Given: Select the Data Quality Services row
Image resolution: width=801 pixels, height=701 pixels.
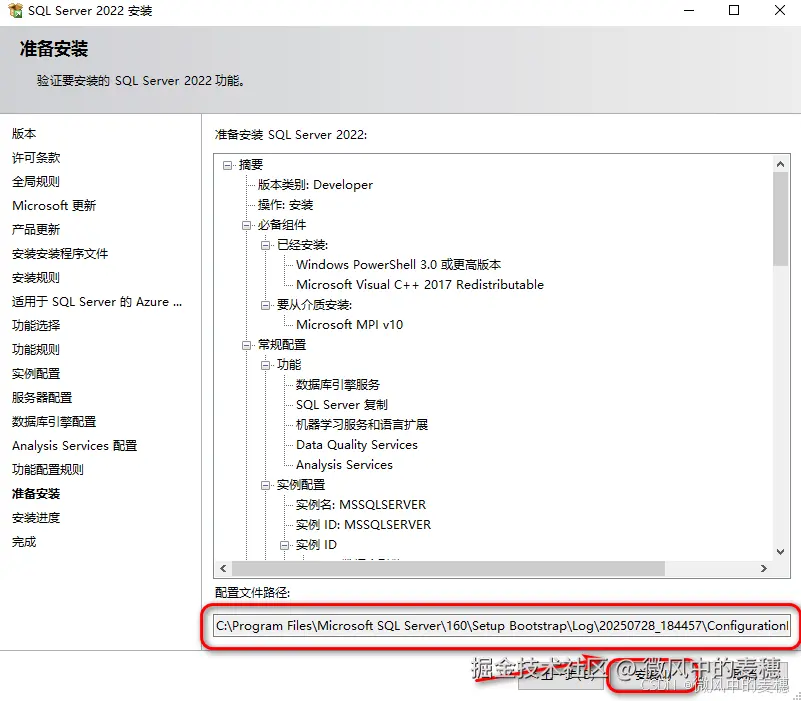Looking at the screenshot, I should [357, 445].
